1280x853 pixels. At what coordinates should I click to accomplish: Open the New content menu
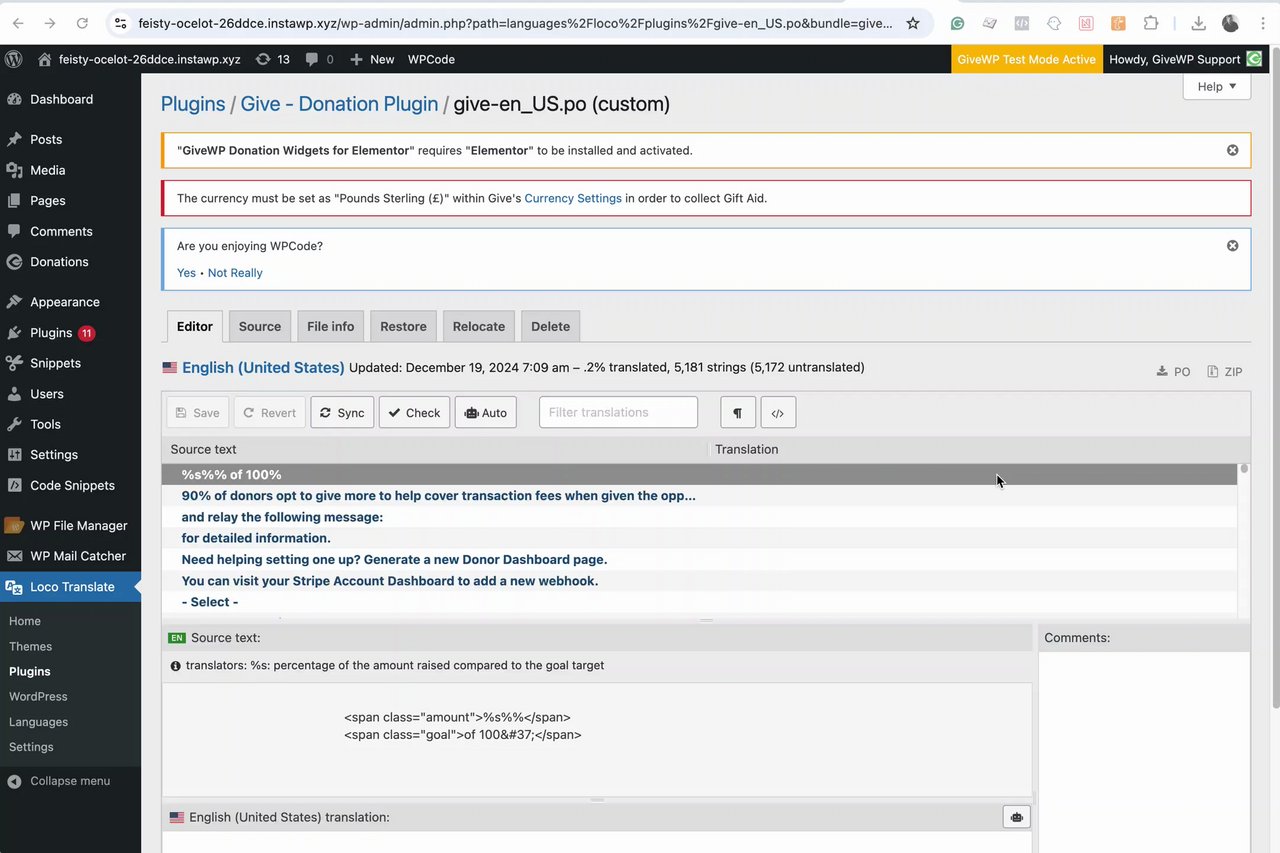point(372,59)
